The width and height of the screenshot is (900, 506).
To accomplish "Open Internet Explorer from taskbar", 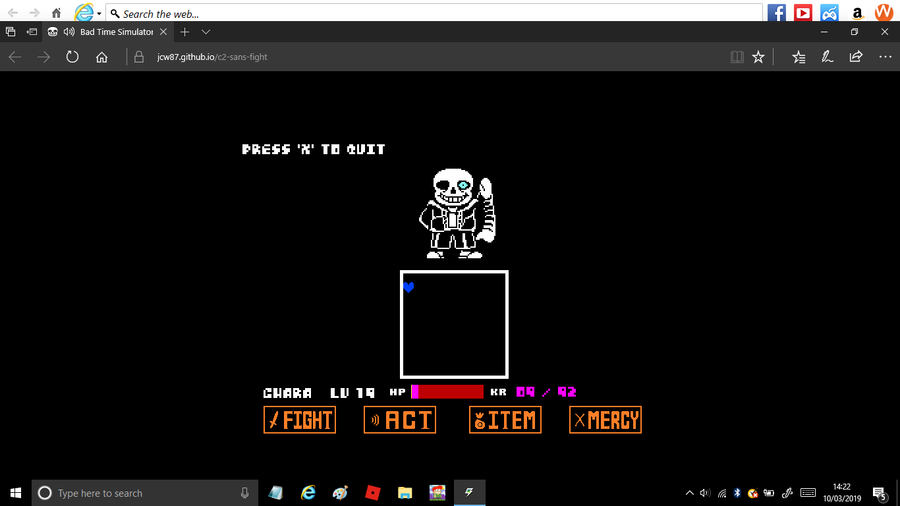I will click(x=308, y=493).
